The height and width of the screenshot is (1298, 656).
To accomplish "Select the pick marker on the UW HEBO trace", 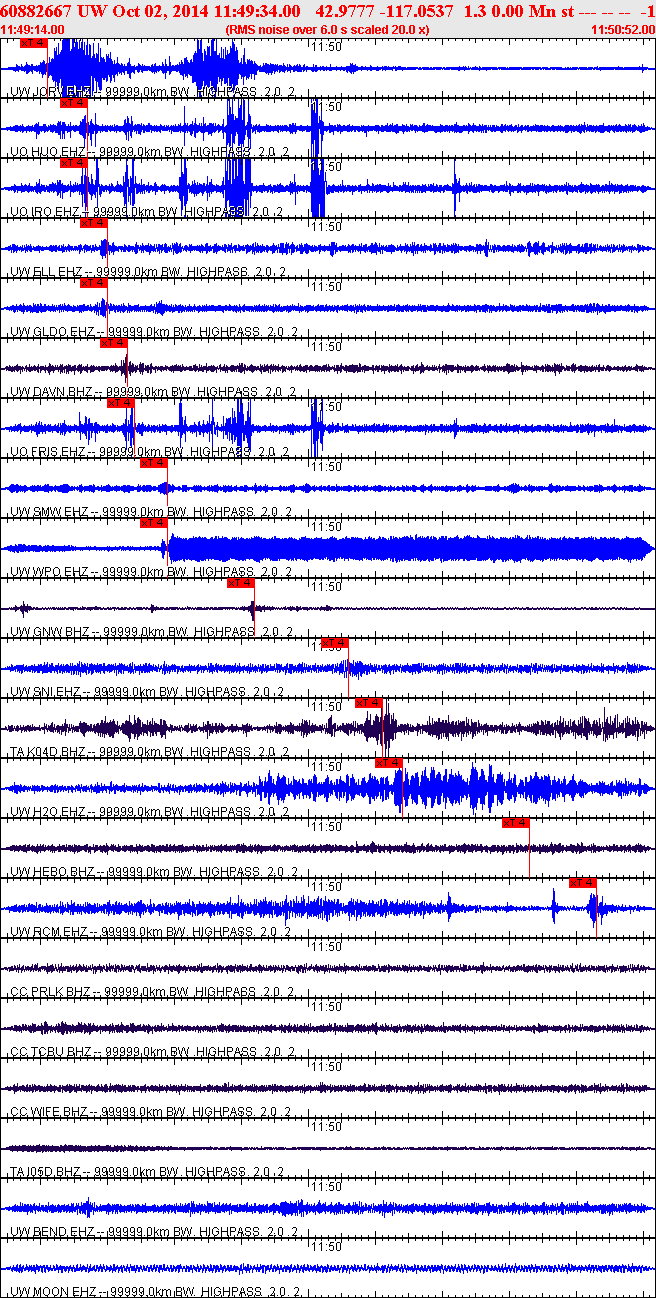I will coord(516,823).
